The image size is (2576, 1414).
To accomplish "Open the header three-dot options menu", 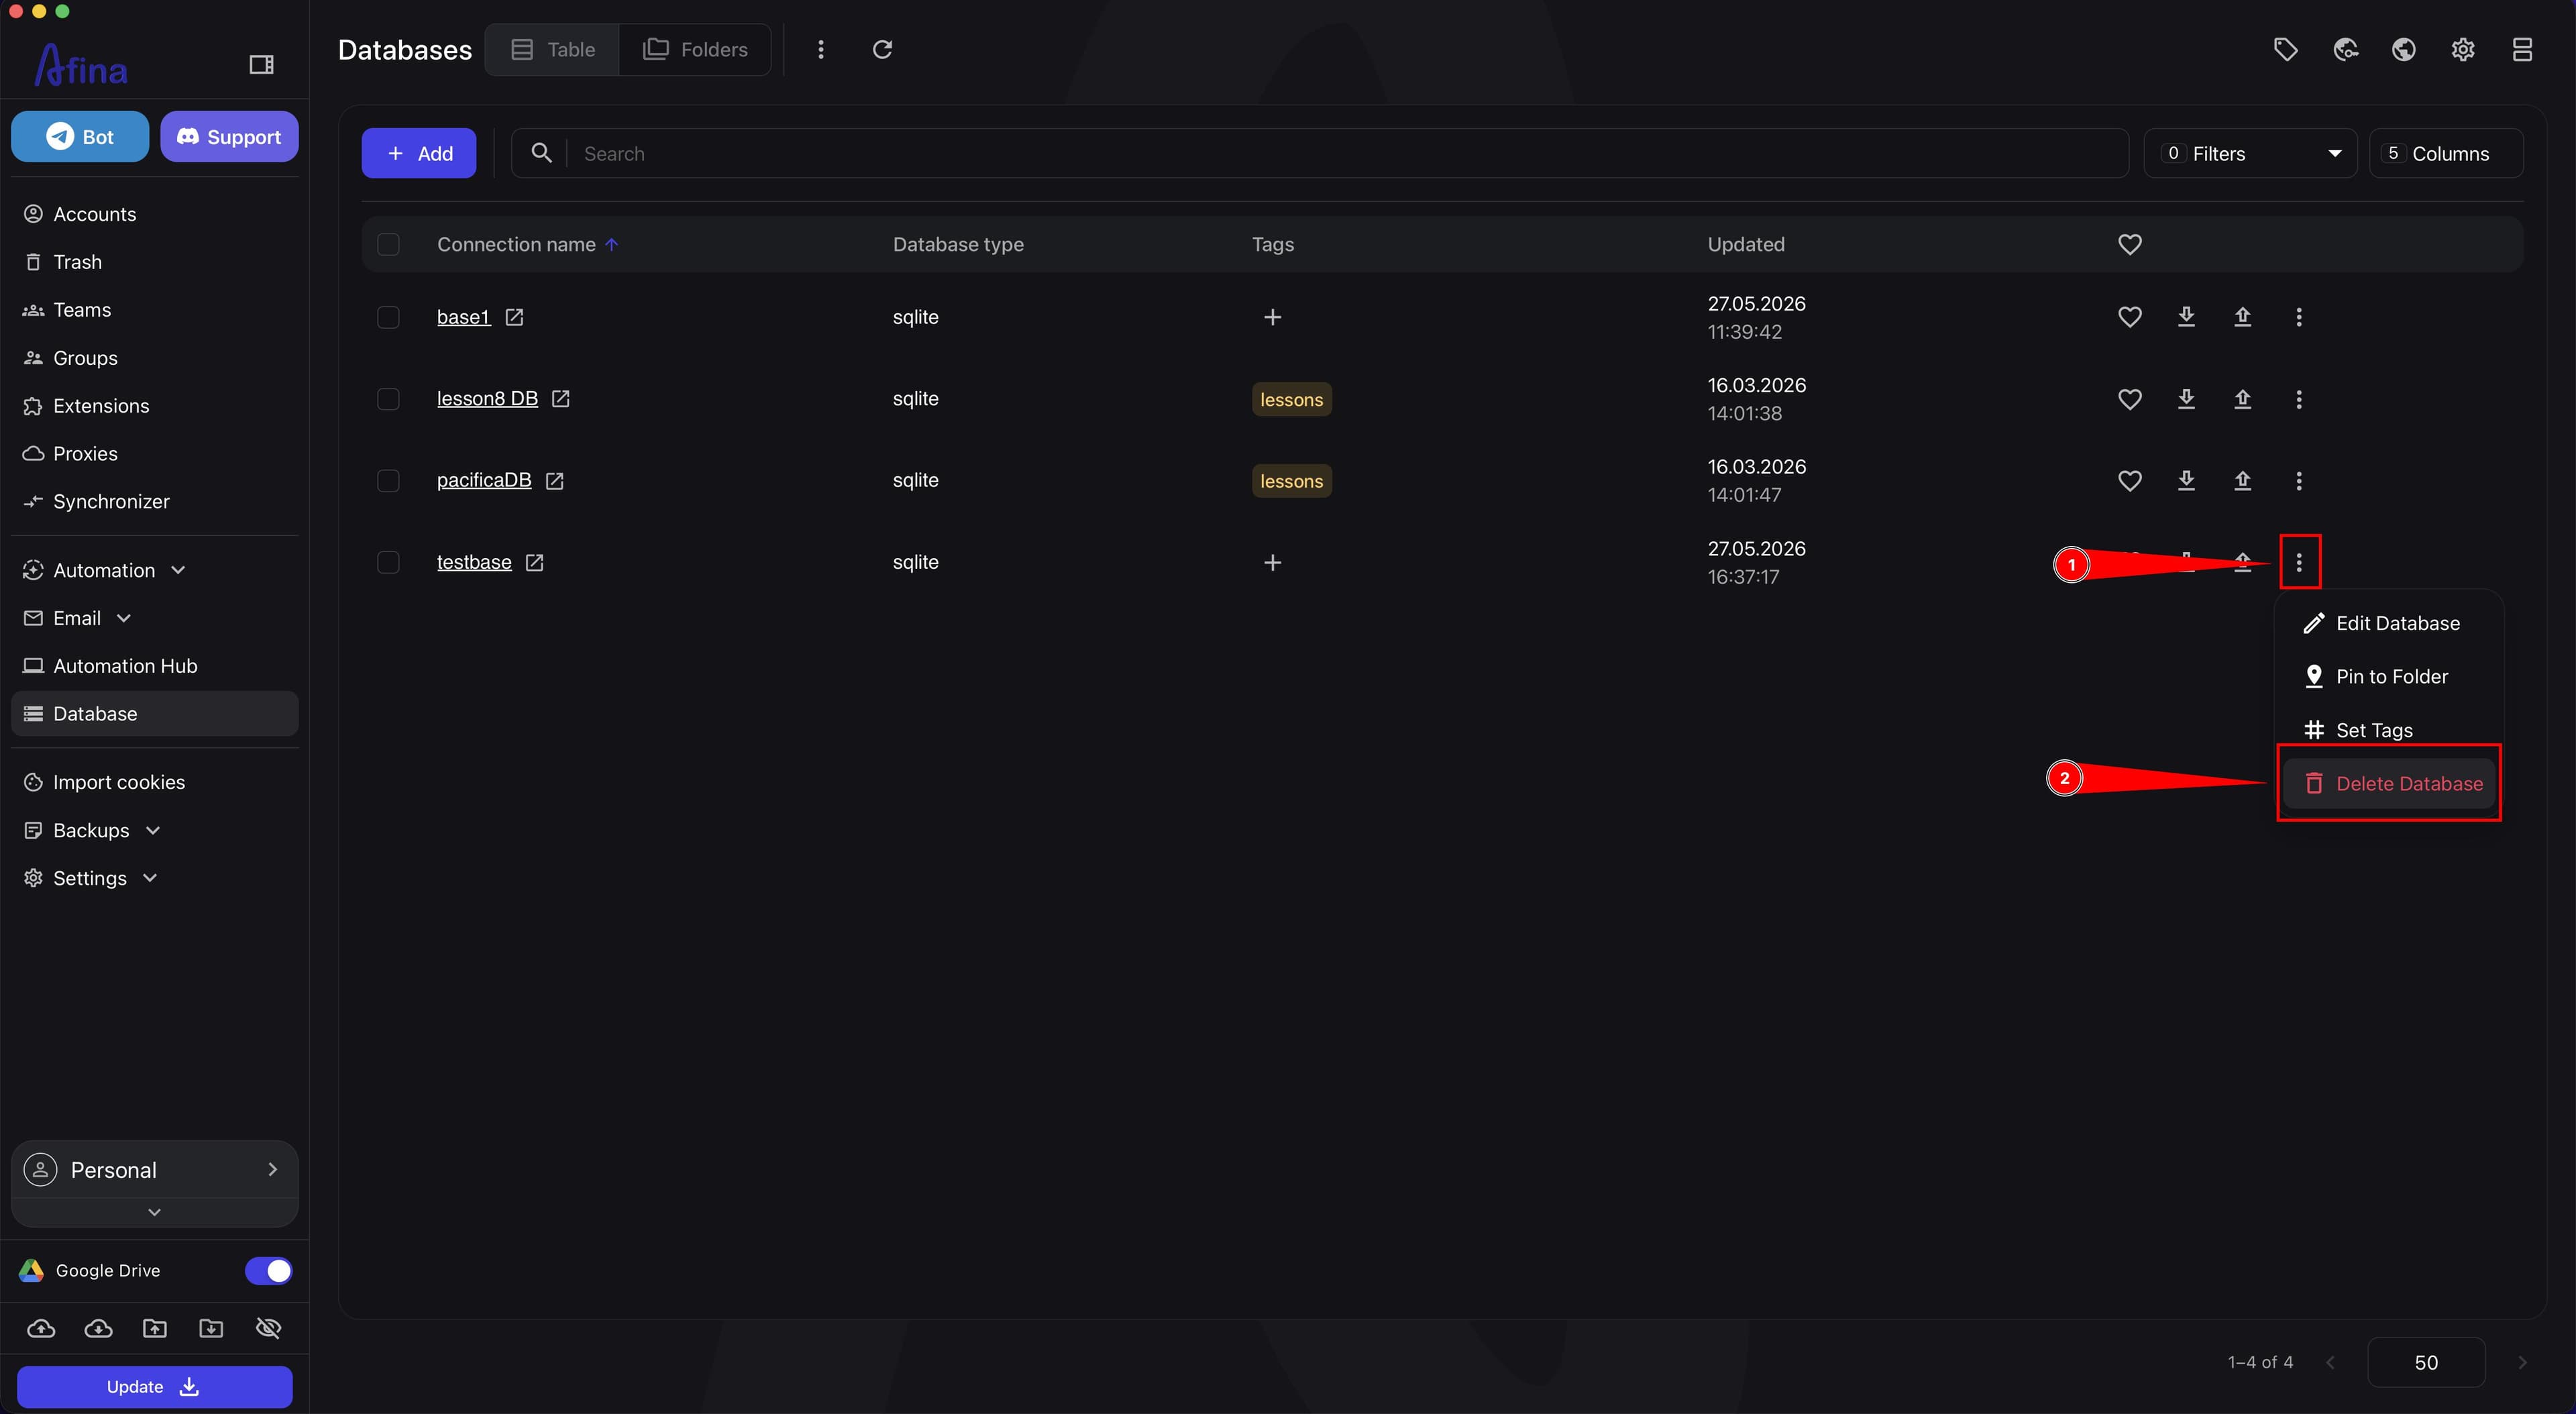I will [821, 49].
